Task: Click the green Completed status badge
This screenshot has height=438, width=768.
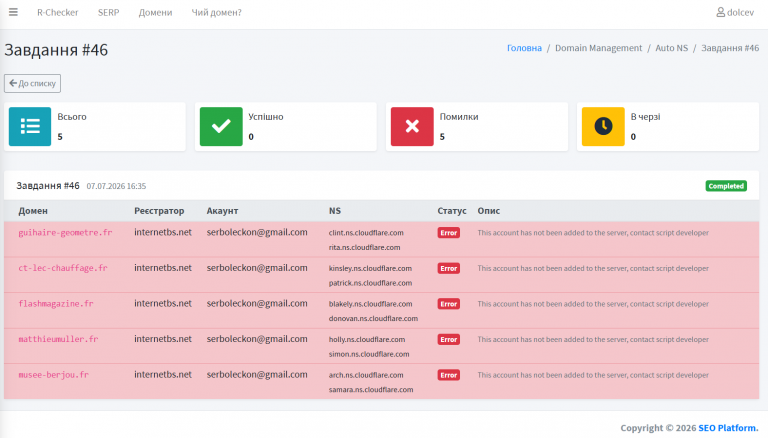Action: [x=726, y=186]
